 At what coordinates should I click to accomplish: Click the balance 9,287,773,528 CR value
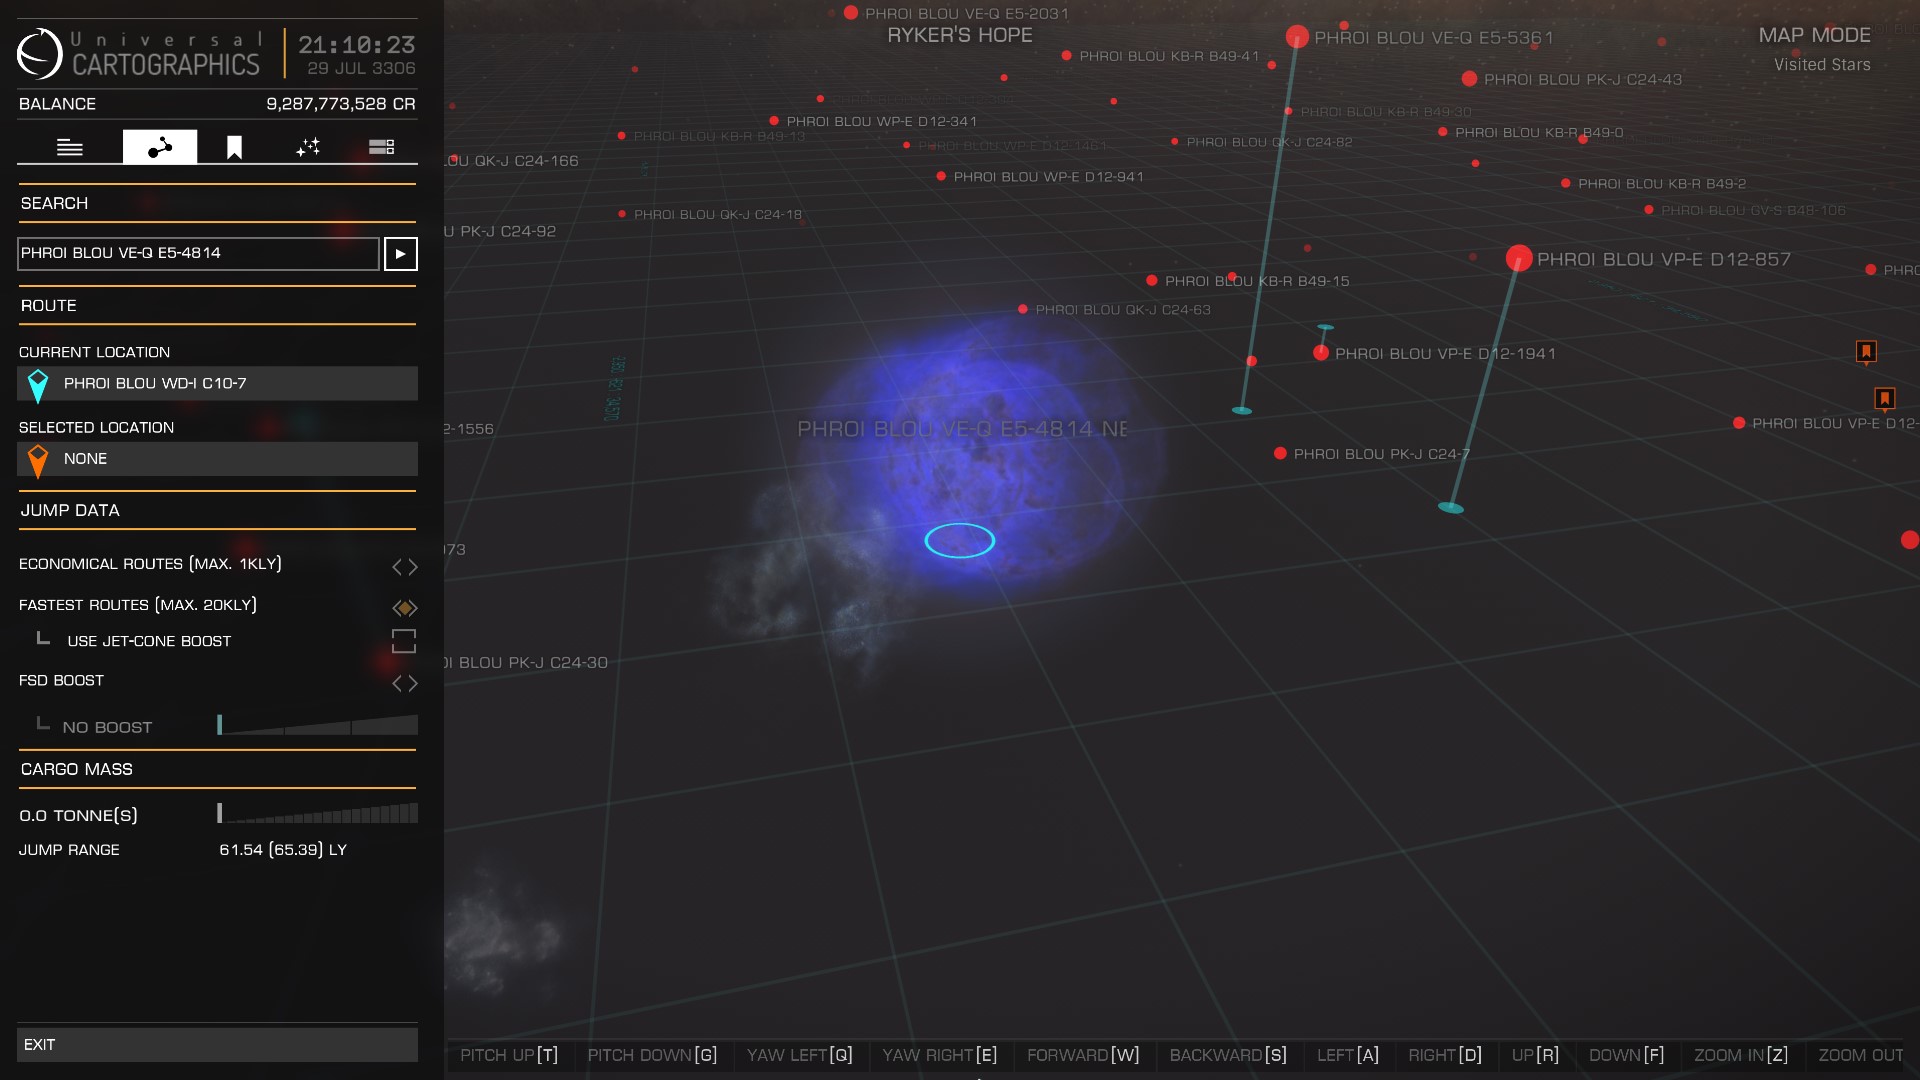[341, 104]
